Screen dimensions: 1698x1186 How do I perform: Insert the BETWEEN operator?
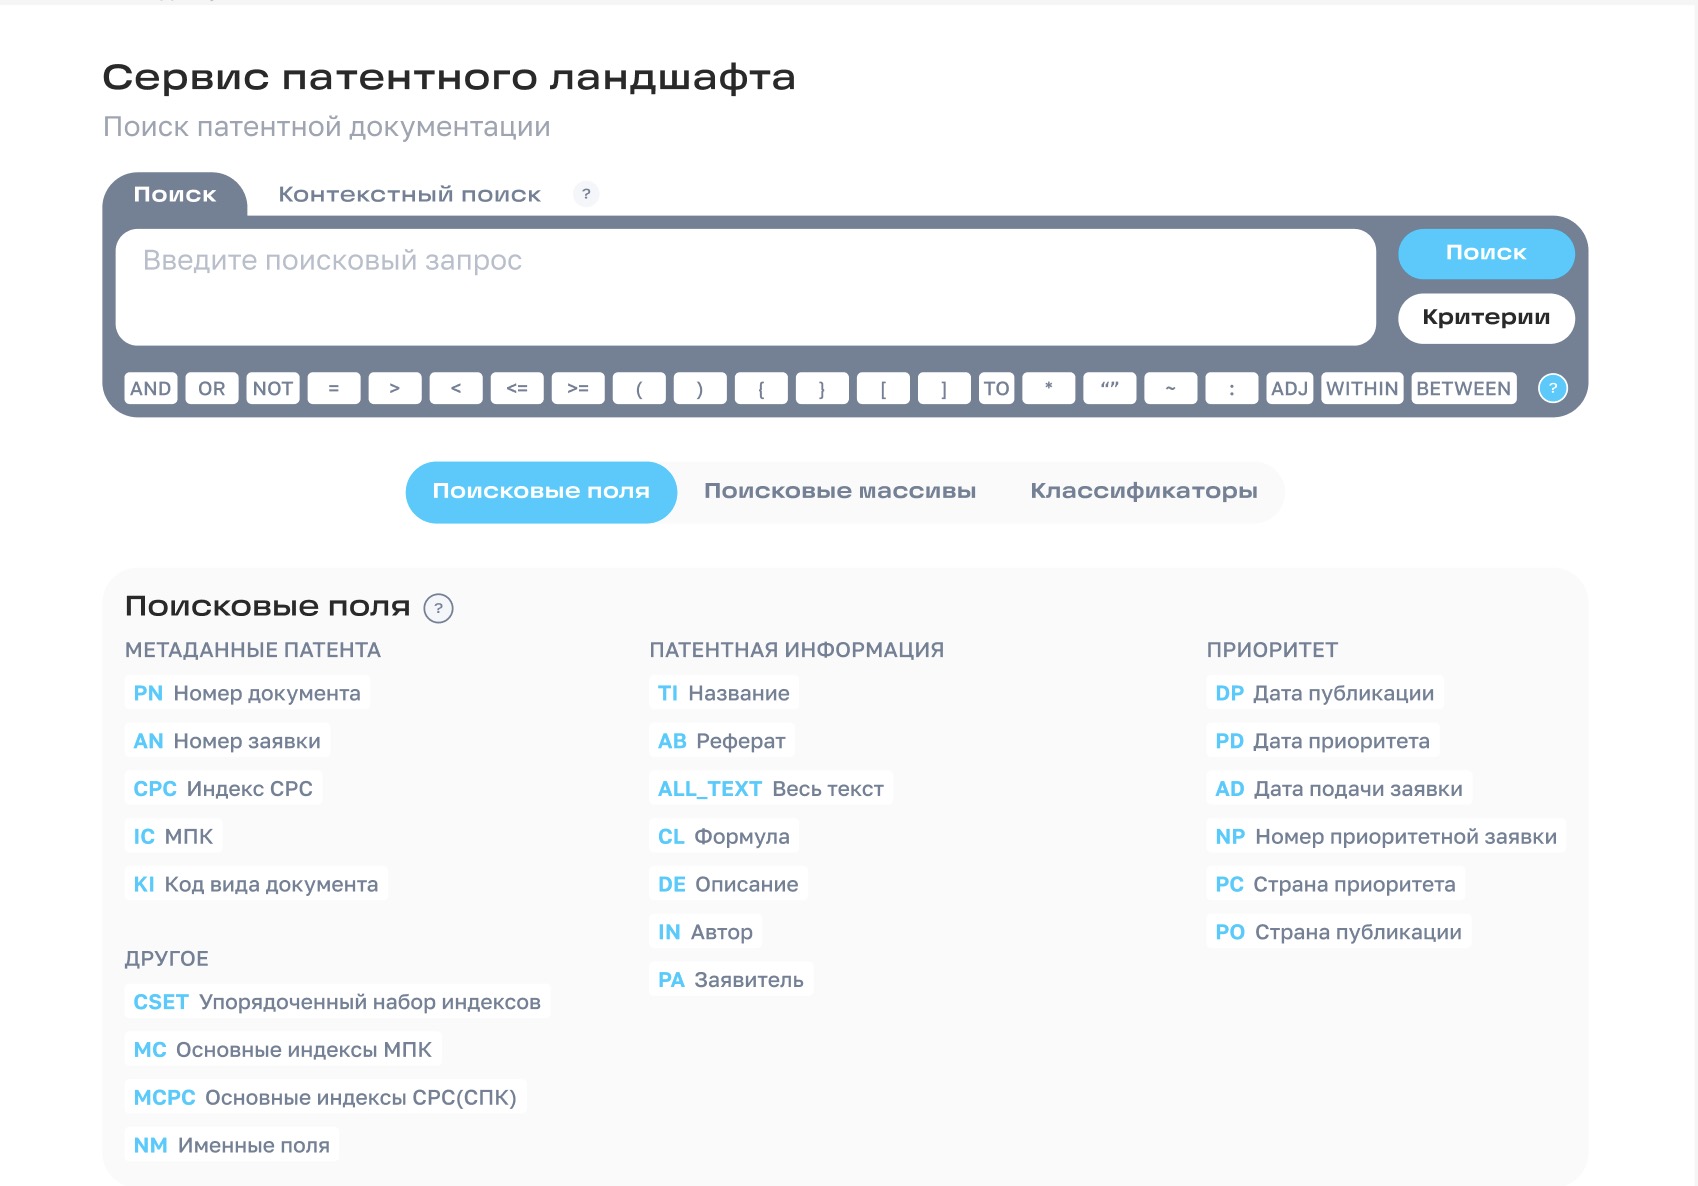tap(1464, 388)
